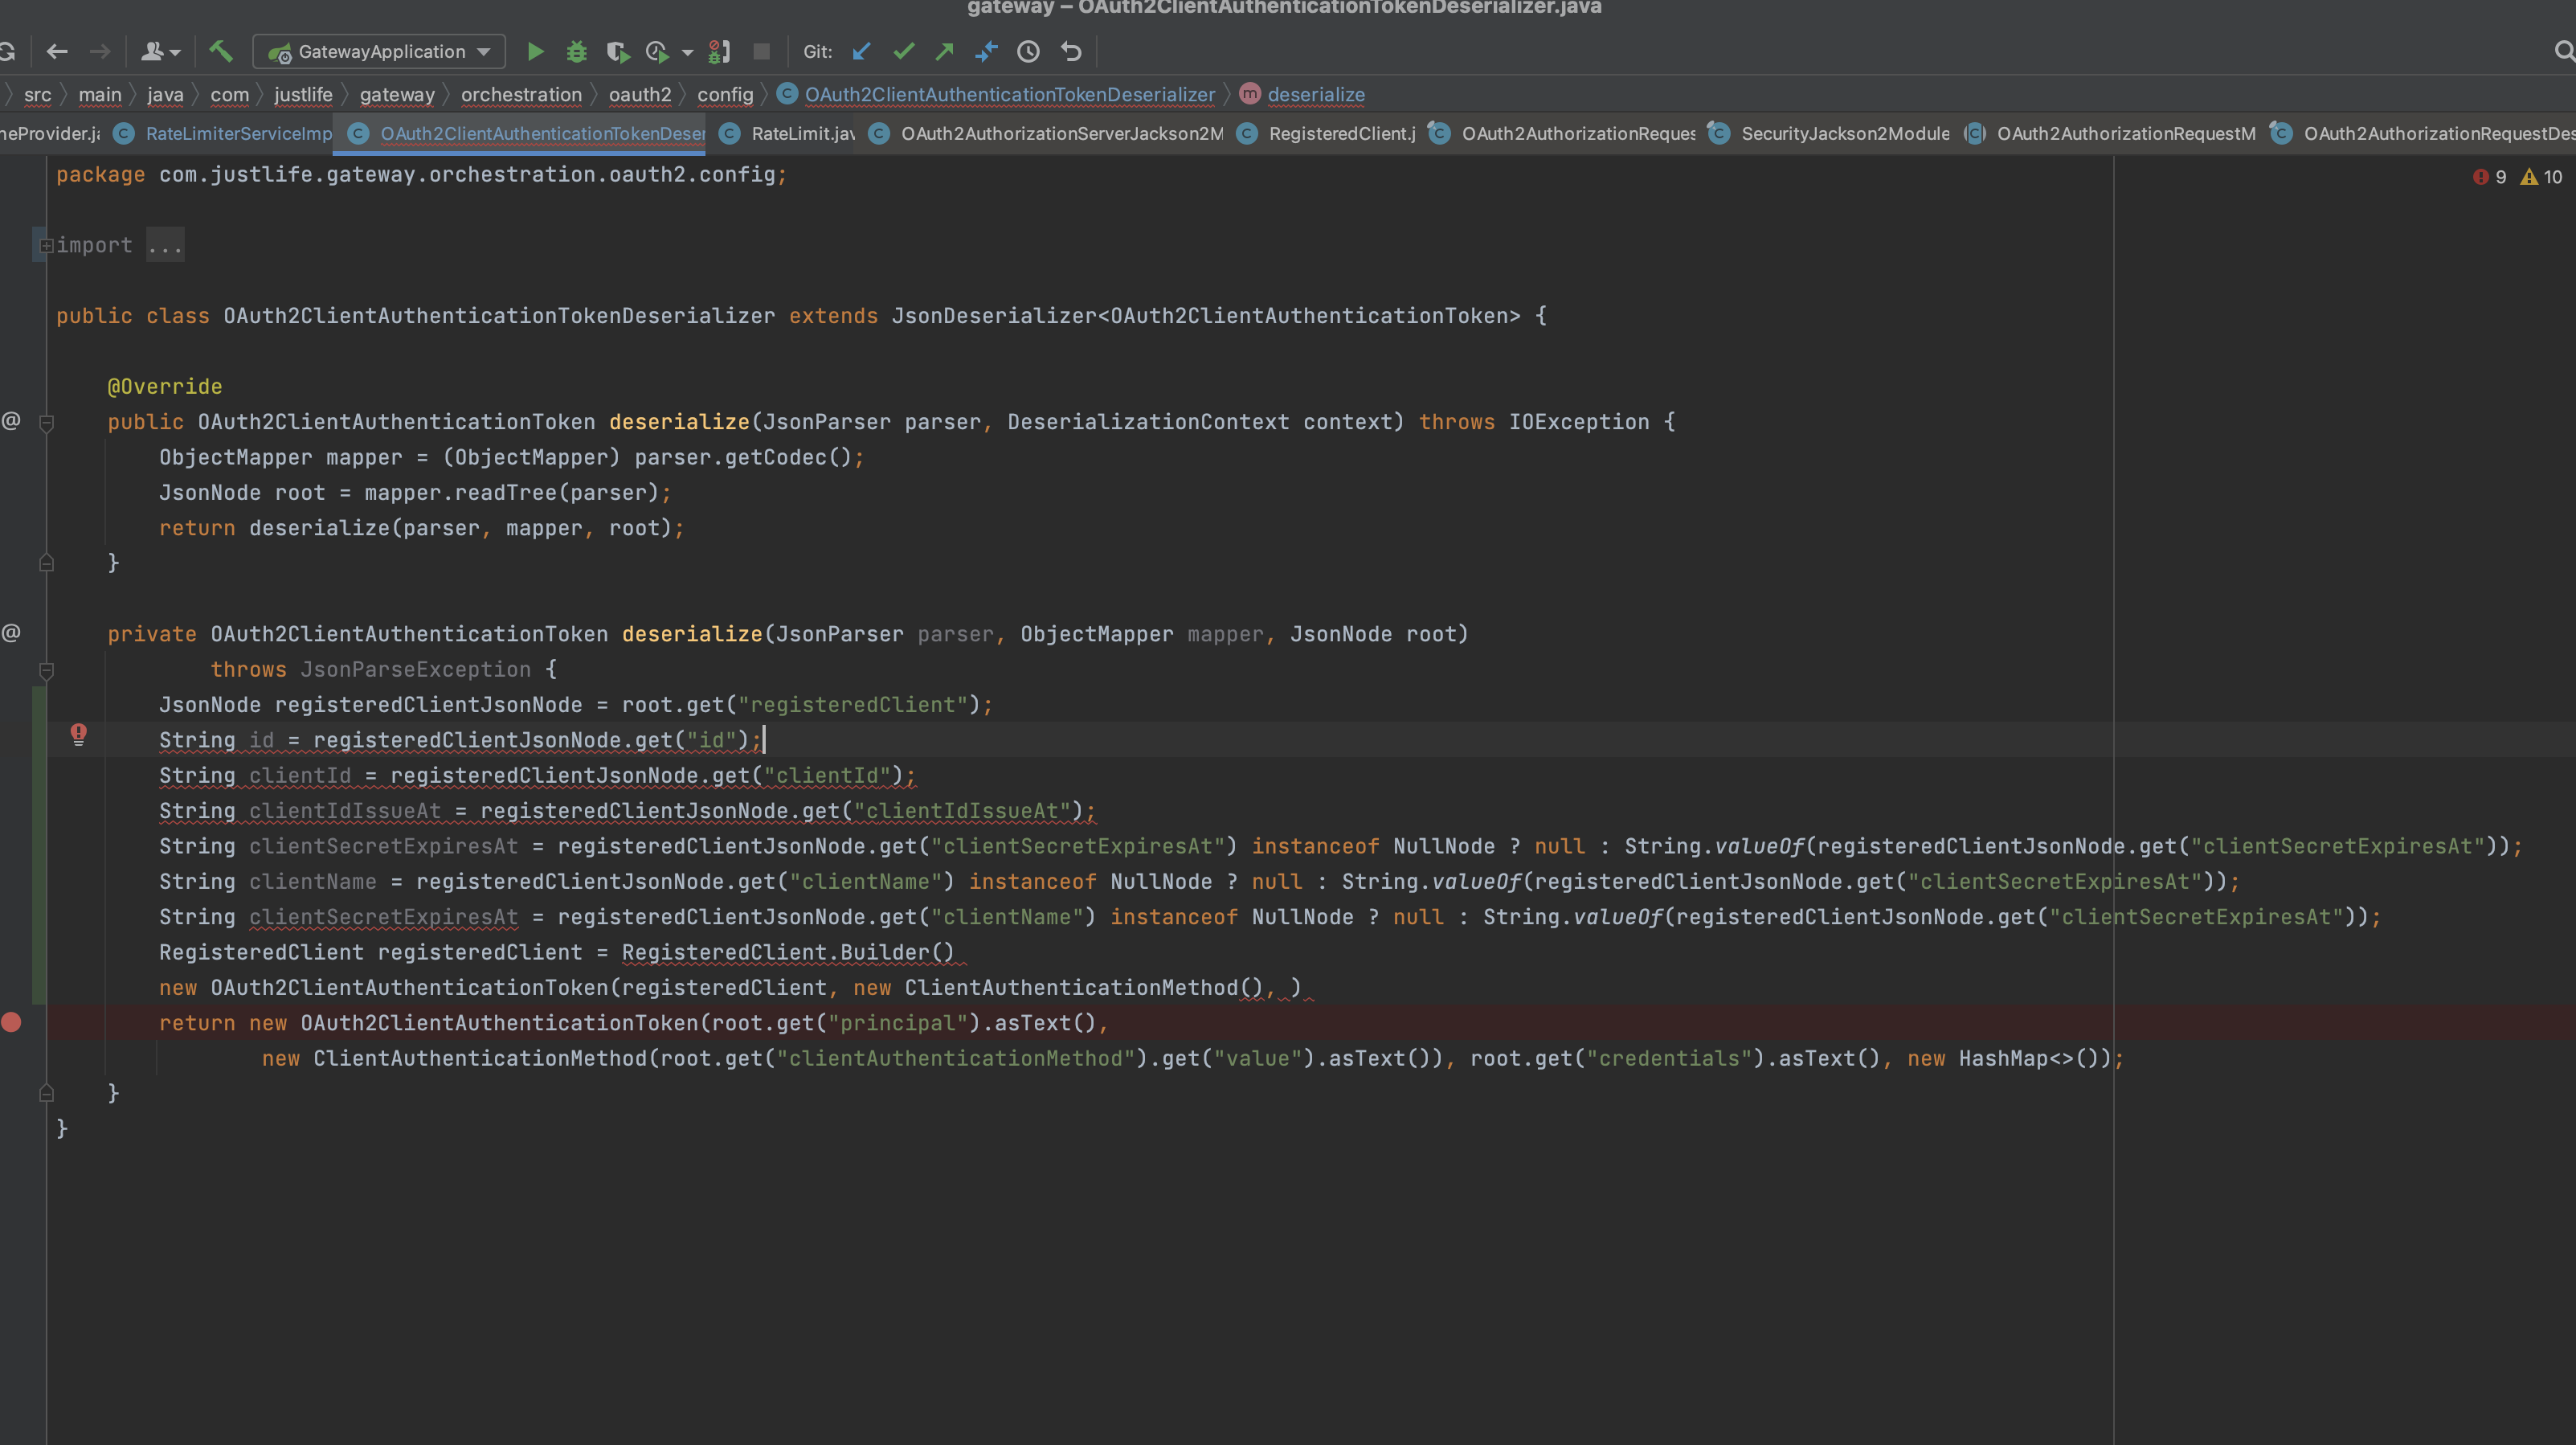Start debugging with the bug icon

coord(576,51)
